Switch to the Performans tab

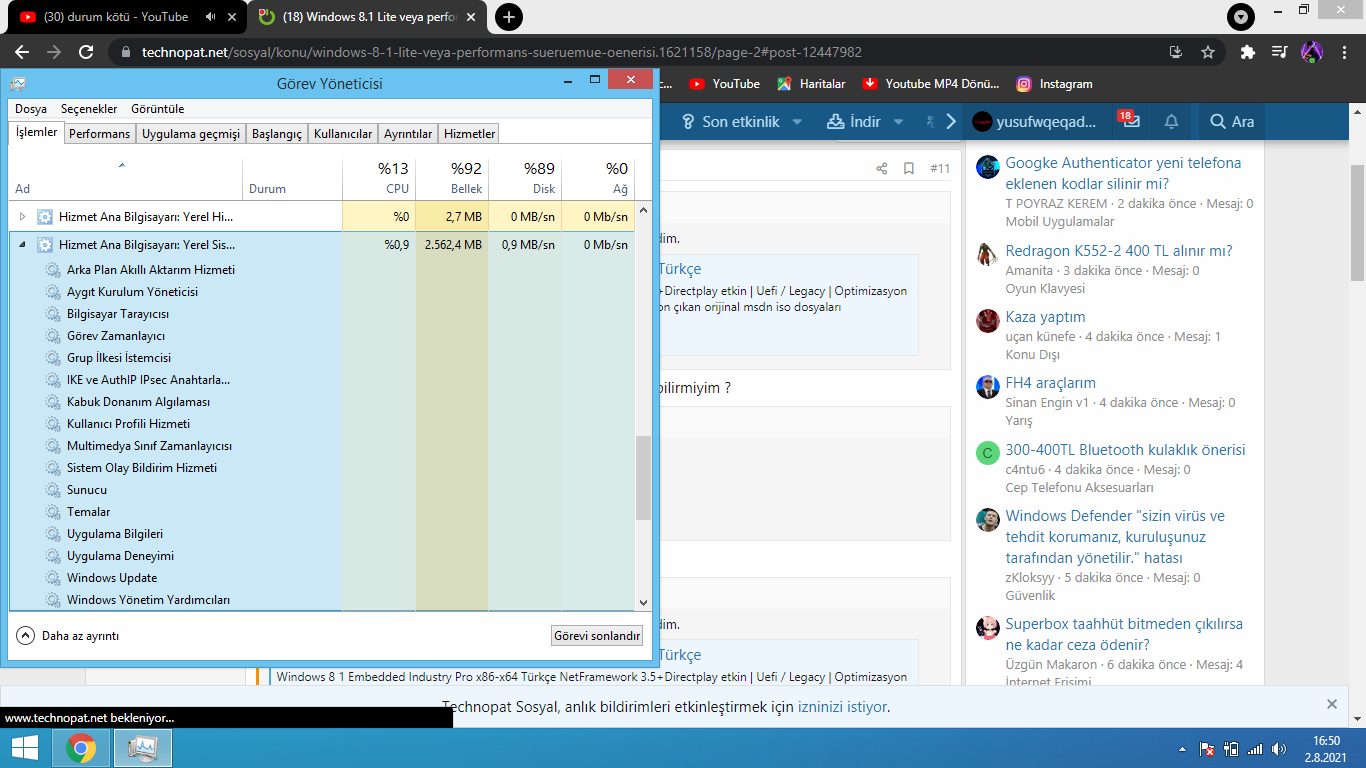point(99,134)
